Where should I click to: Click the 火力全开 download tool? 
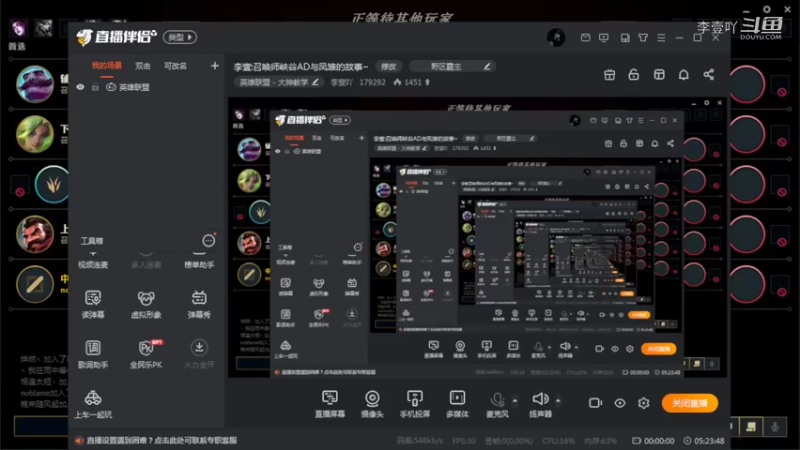[x=199, y=354]
